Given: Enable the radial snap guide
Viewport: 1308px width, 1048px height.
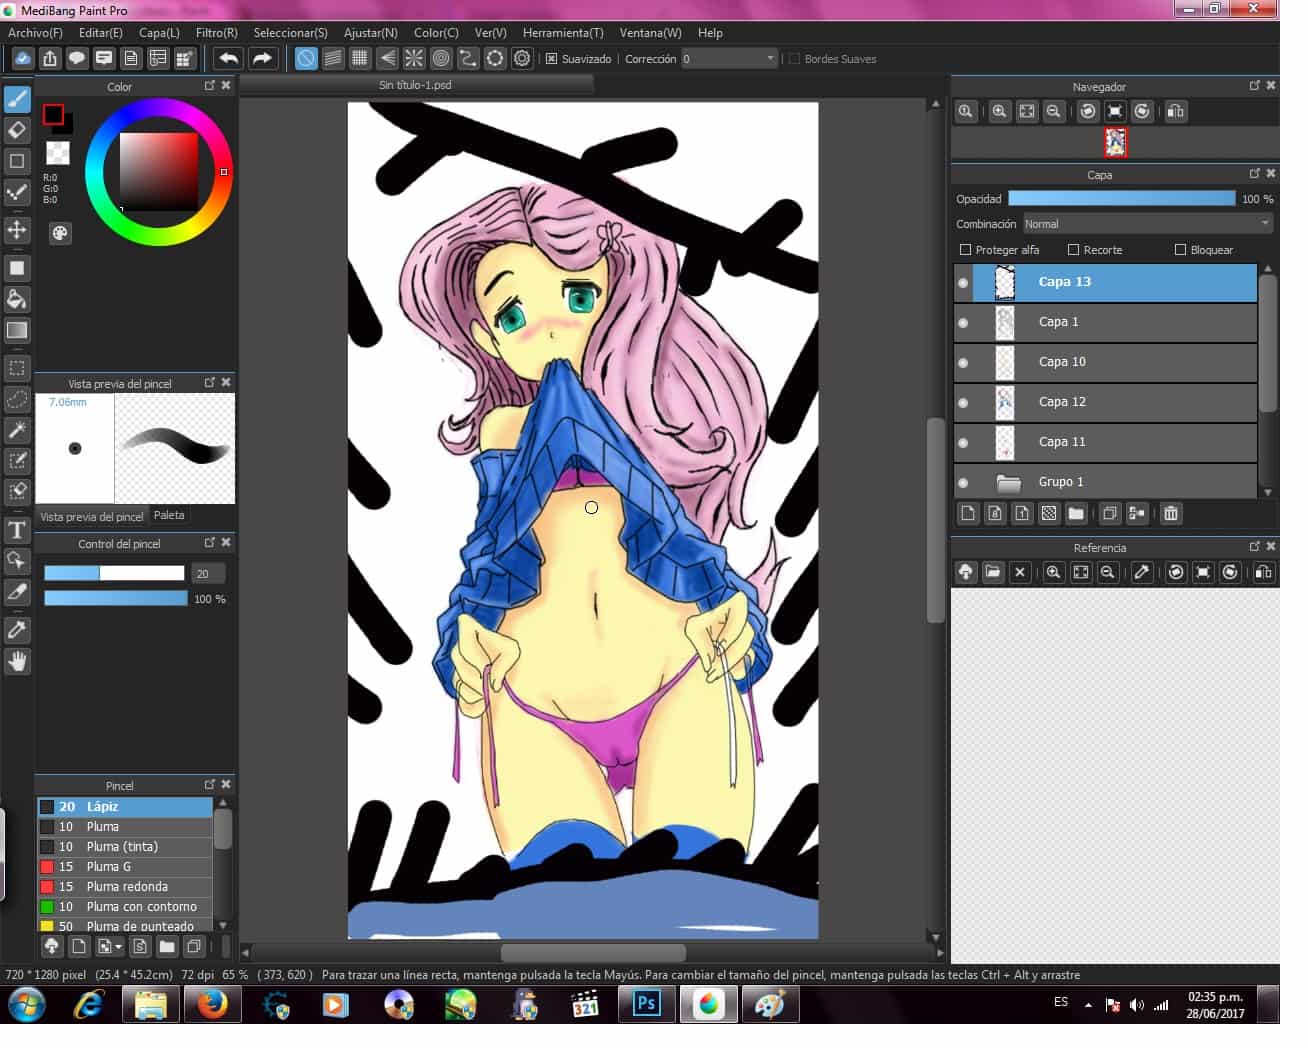Looking at the screenshot, I should pos(414,58).
